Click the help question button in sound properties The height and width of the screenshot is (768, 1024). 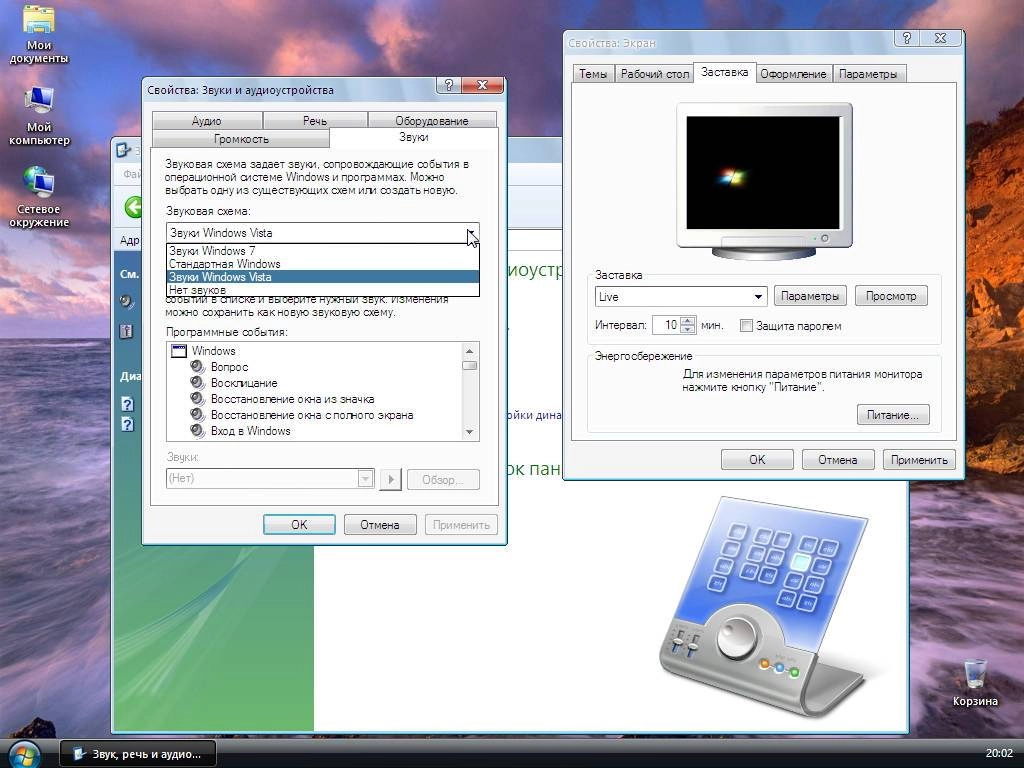click(448, 86)
